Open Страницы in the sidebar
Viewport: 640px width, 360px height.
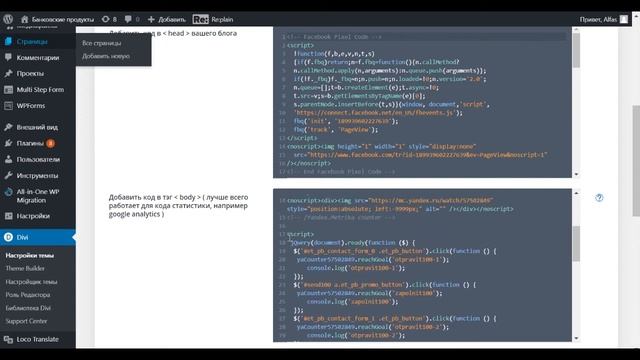click(32, 41)
